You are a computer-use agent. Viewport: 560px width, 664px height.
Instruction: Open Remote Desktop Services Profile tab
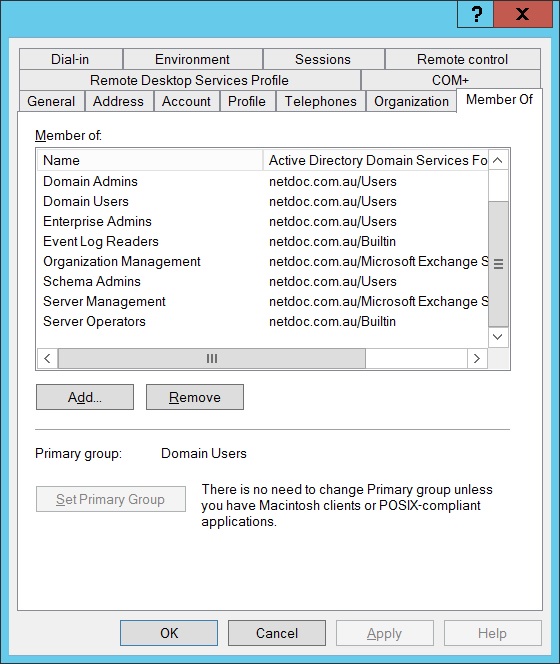tap(189, 80)
